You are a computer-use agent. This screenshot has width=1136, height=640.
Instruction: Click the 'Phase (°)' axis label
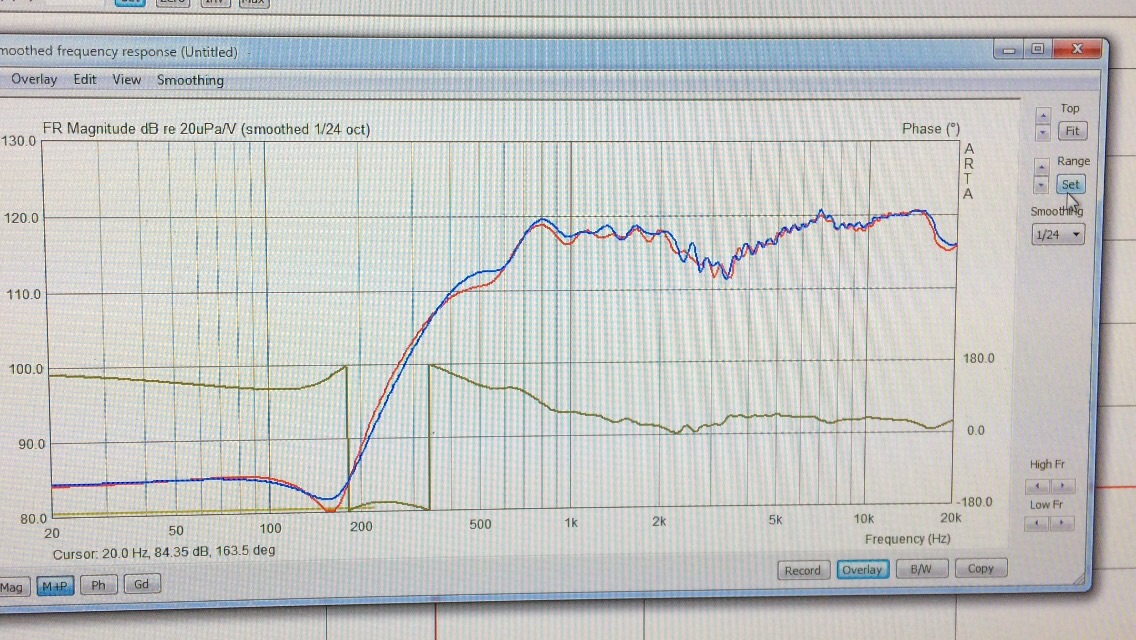(x=930, y=128)
